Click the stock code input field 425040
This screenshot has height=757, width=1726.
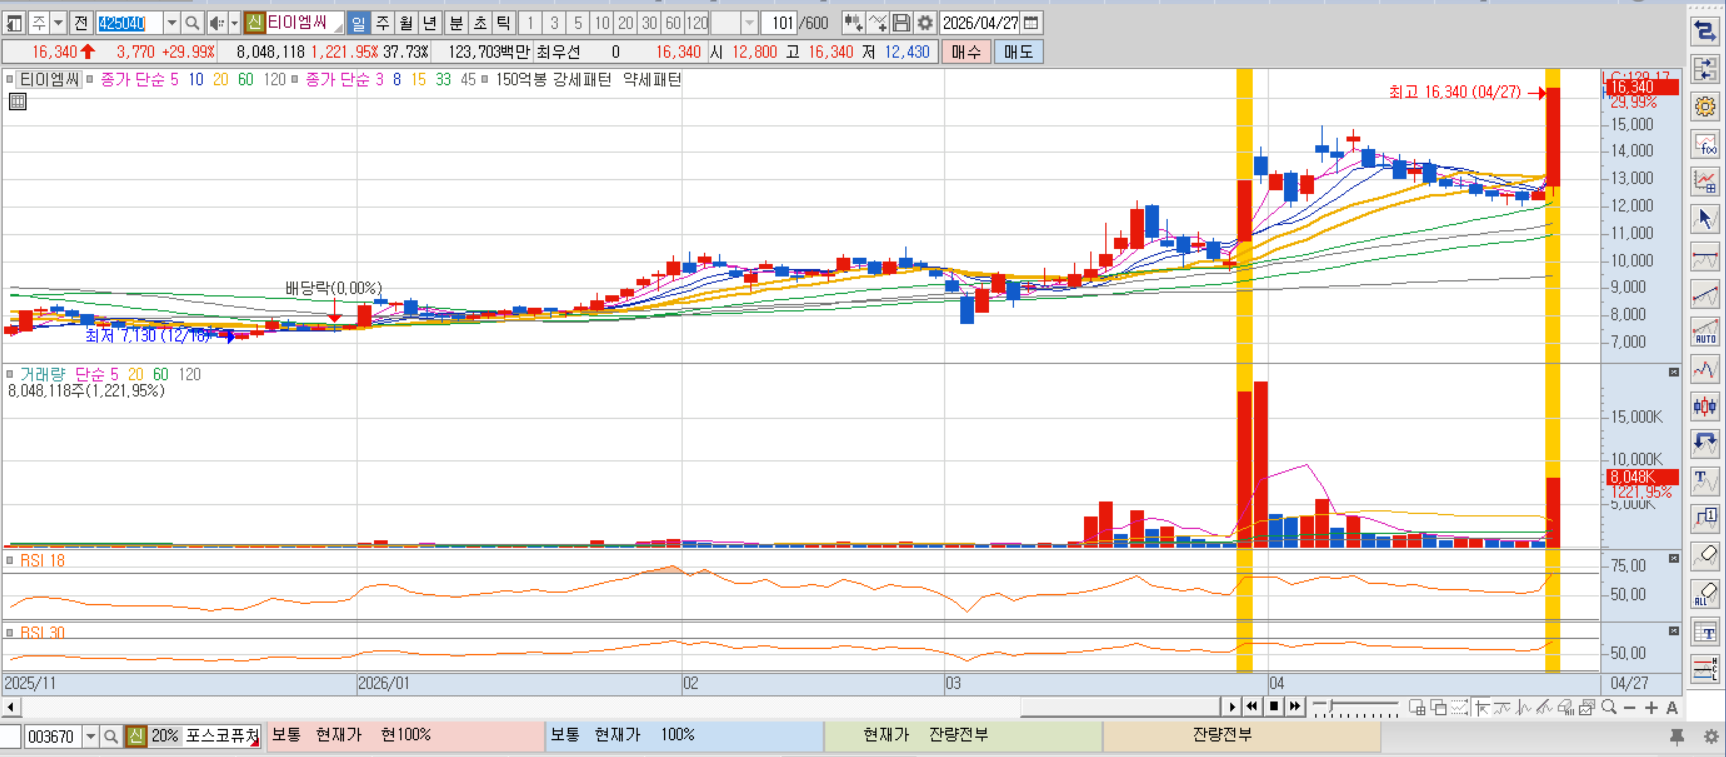[129, 22]
